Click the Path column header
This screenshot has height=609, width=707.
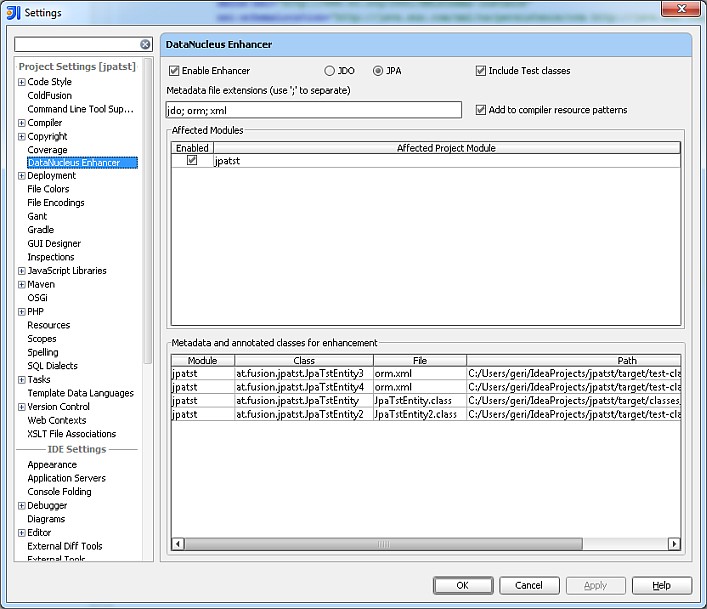coord(574,361)
